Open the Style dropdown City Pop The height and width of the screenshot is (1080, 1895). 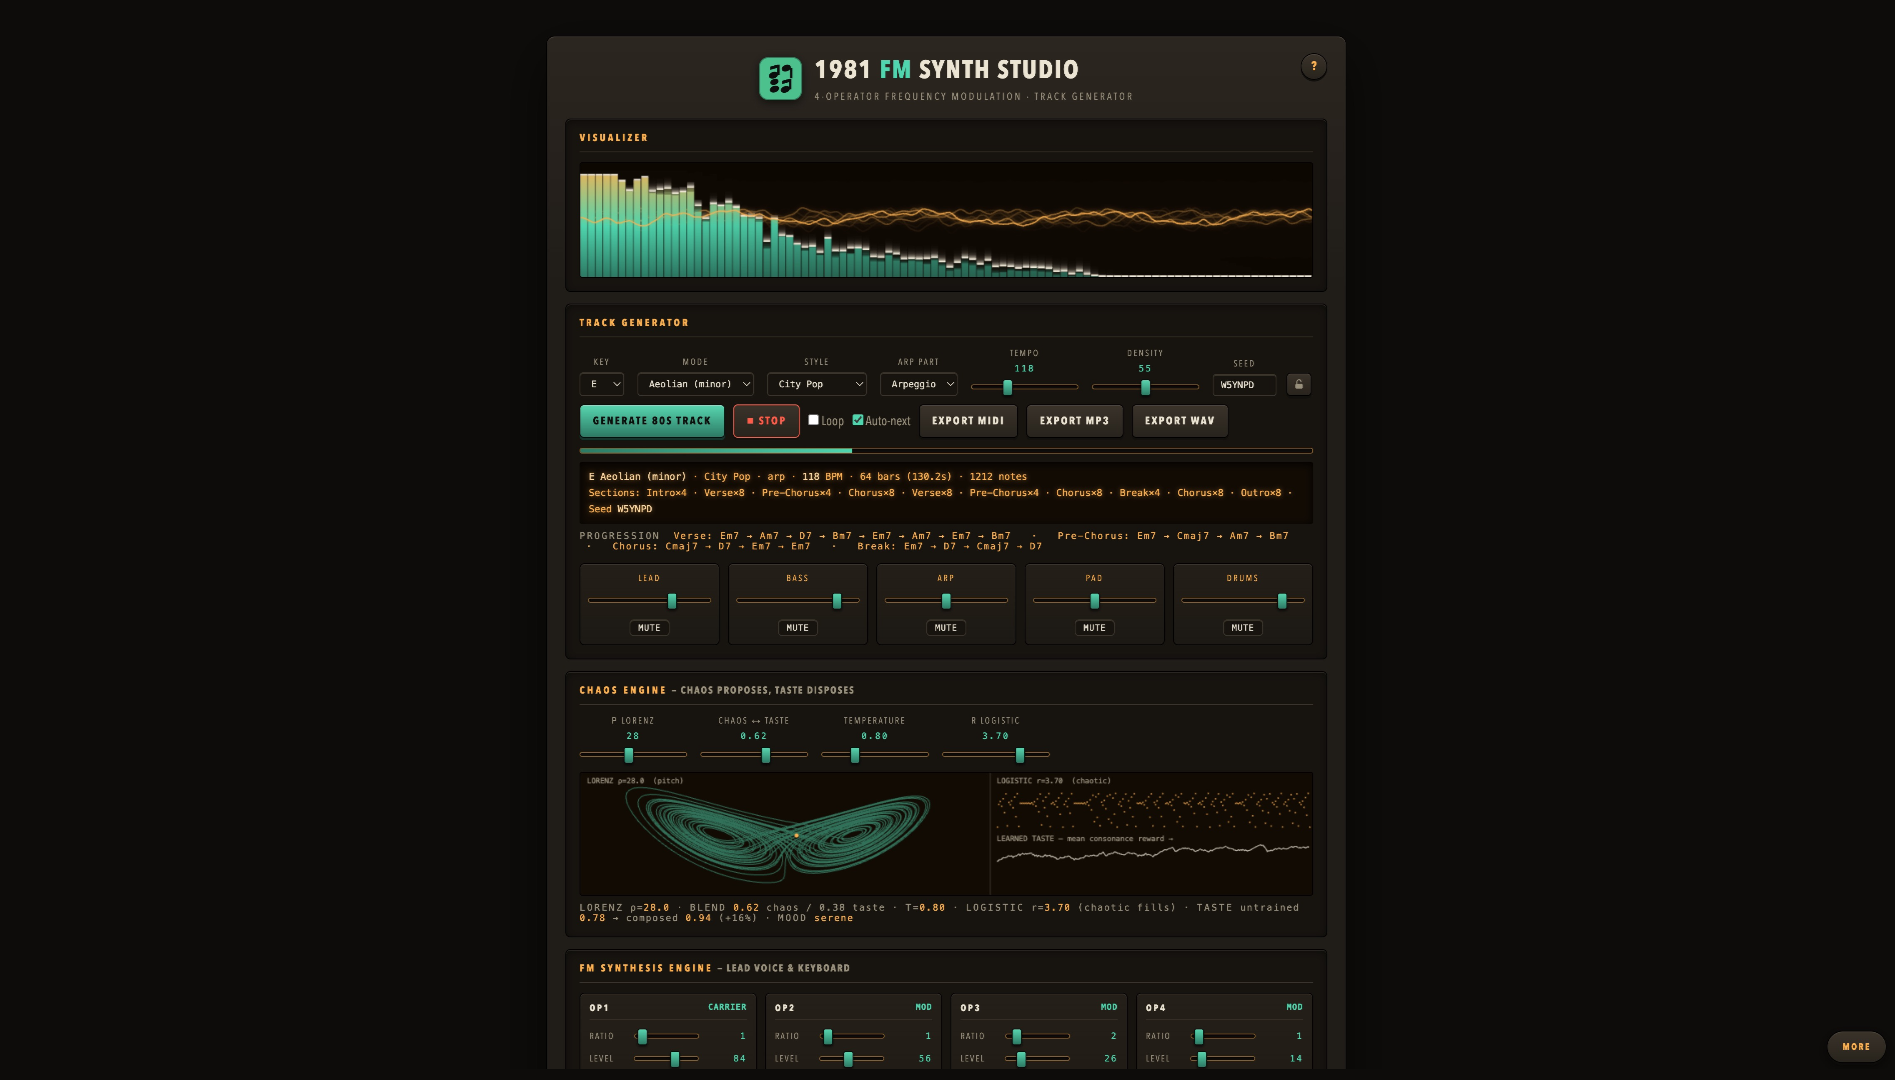817,384
